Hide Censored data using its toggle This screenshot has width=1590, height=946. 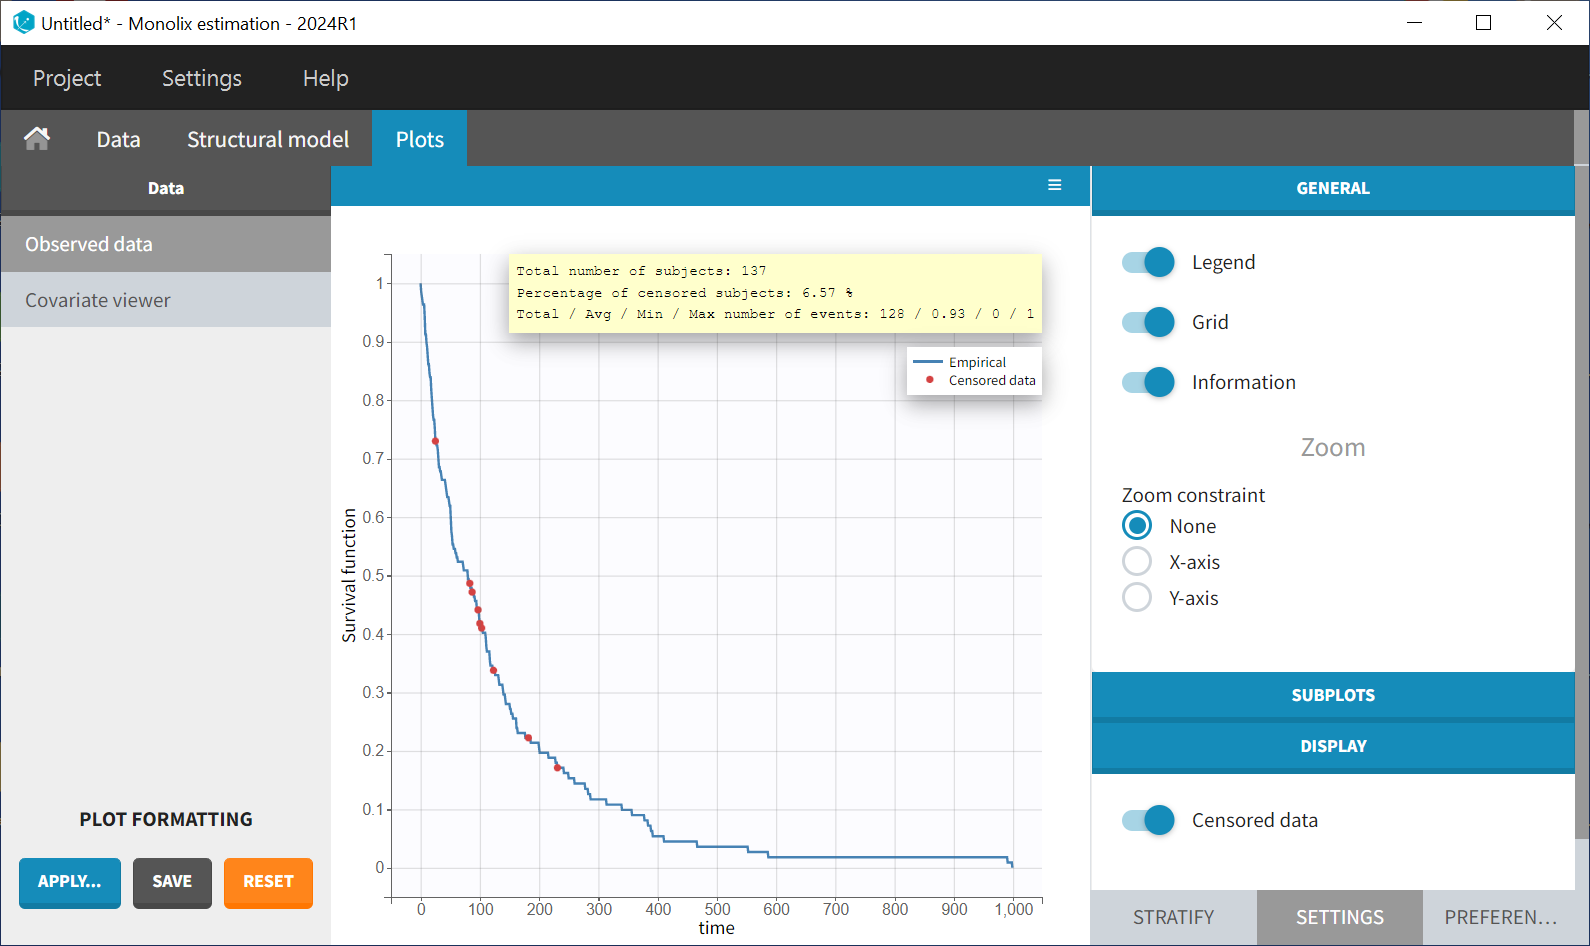point(1148,820)
